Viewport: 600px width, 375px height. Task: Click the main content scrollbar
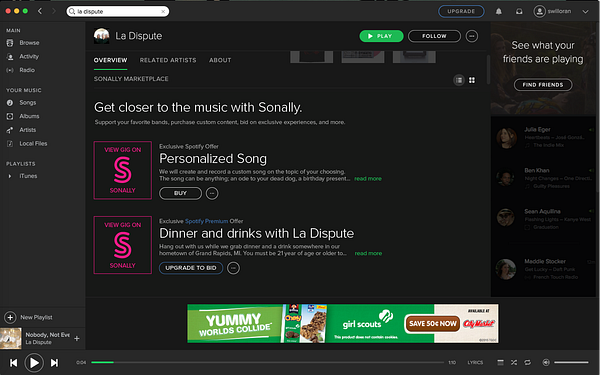(x=488, y=69)
